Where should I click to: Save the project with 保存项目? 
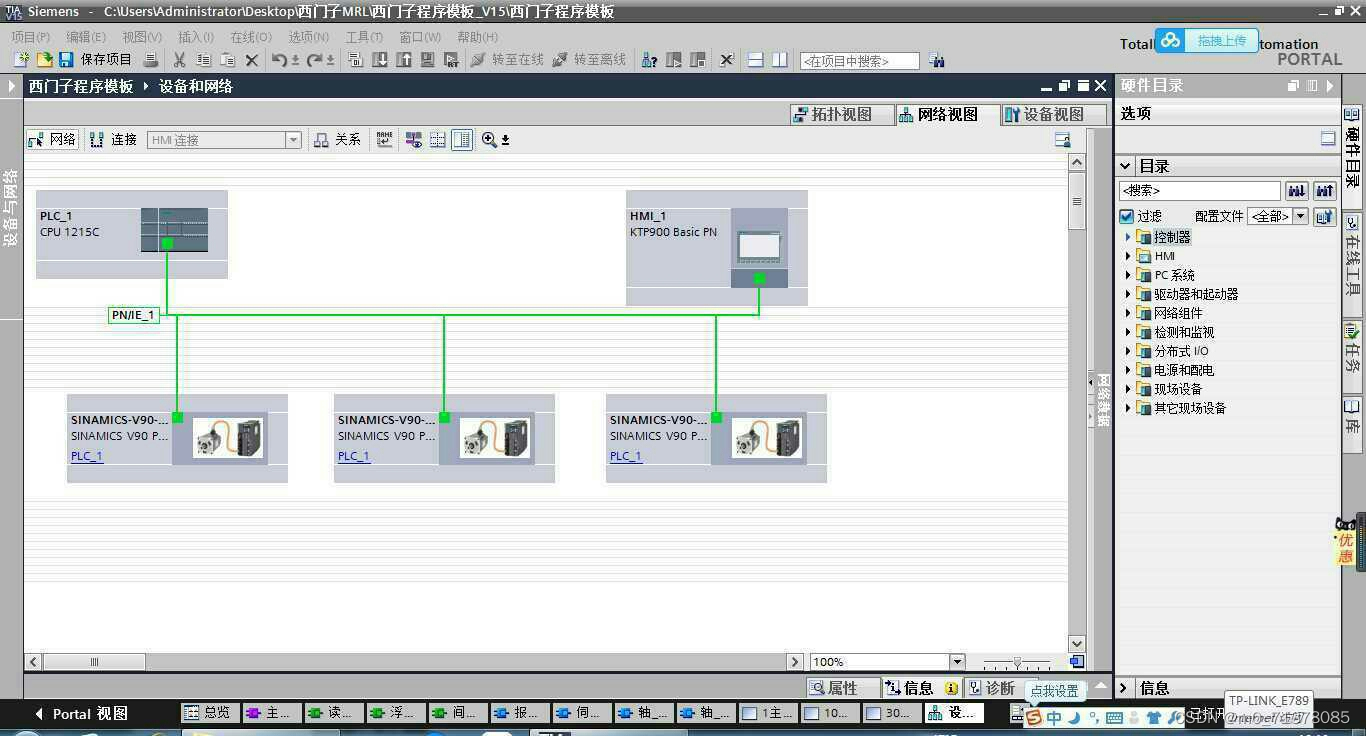(x=96, y=60)
